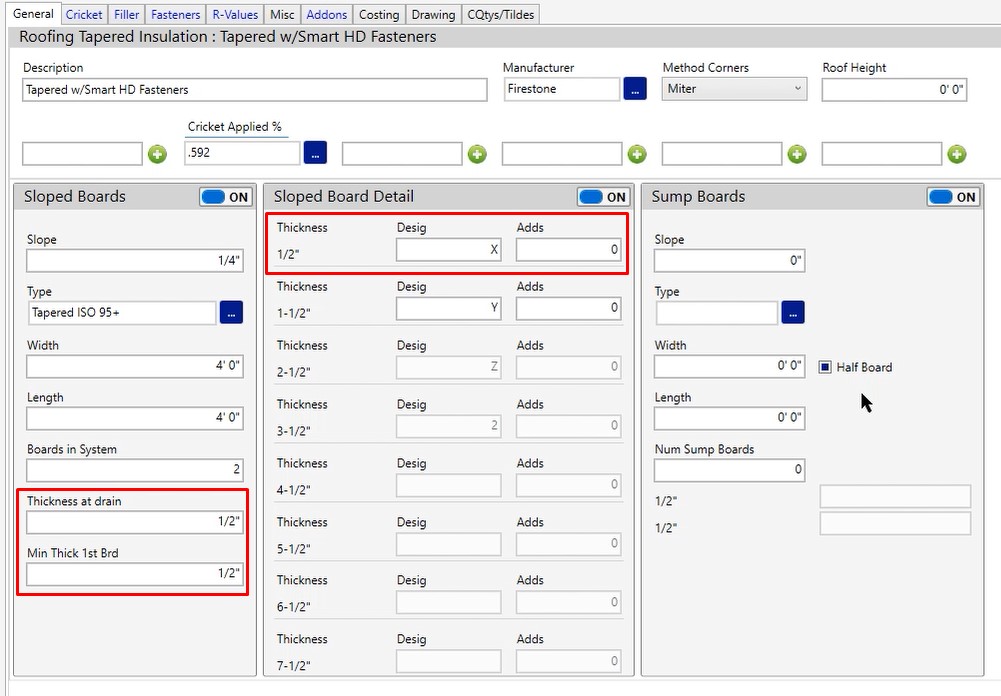Open the Method Corners Miter dropdown
This screenshot has height=696, width=1001.
[734, 89]
